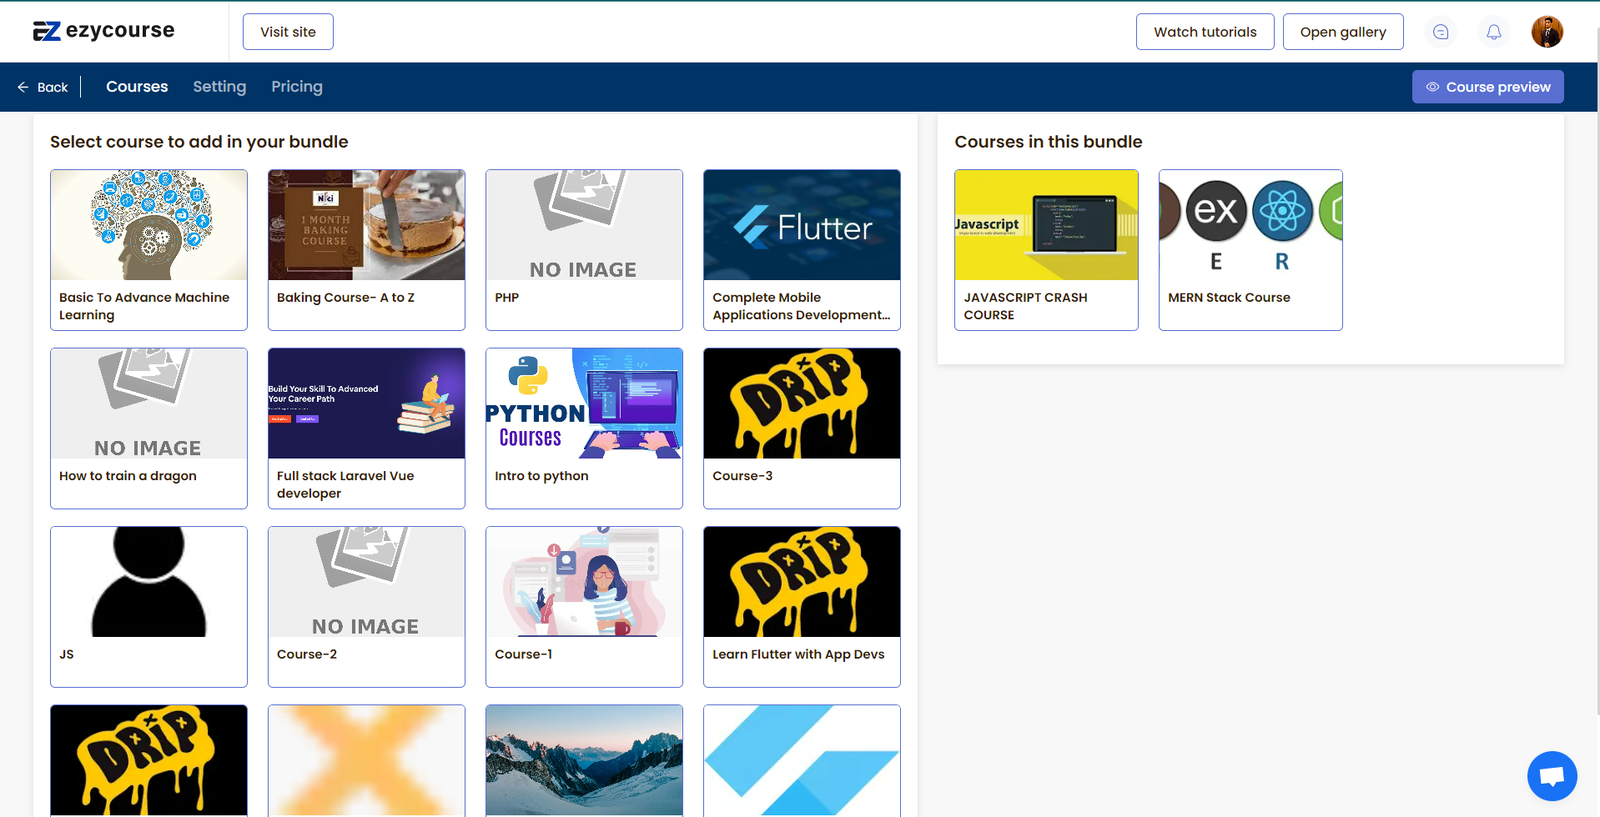The height and width of the screenshot is (817, 1600).
Task: Switch to the Pricing tab
Action: (x=296, y=87)
